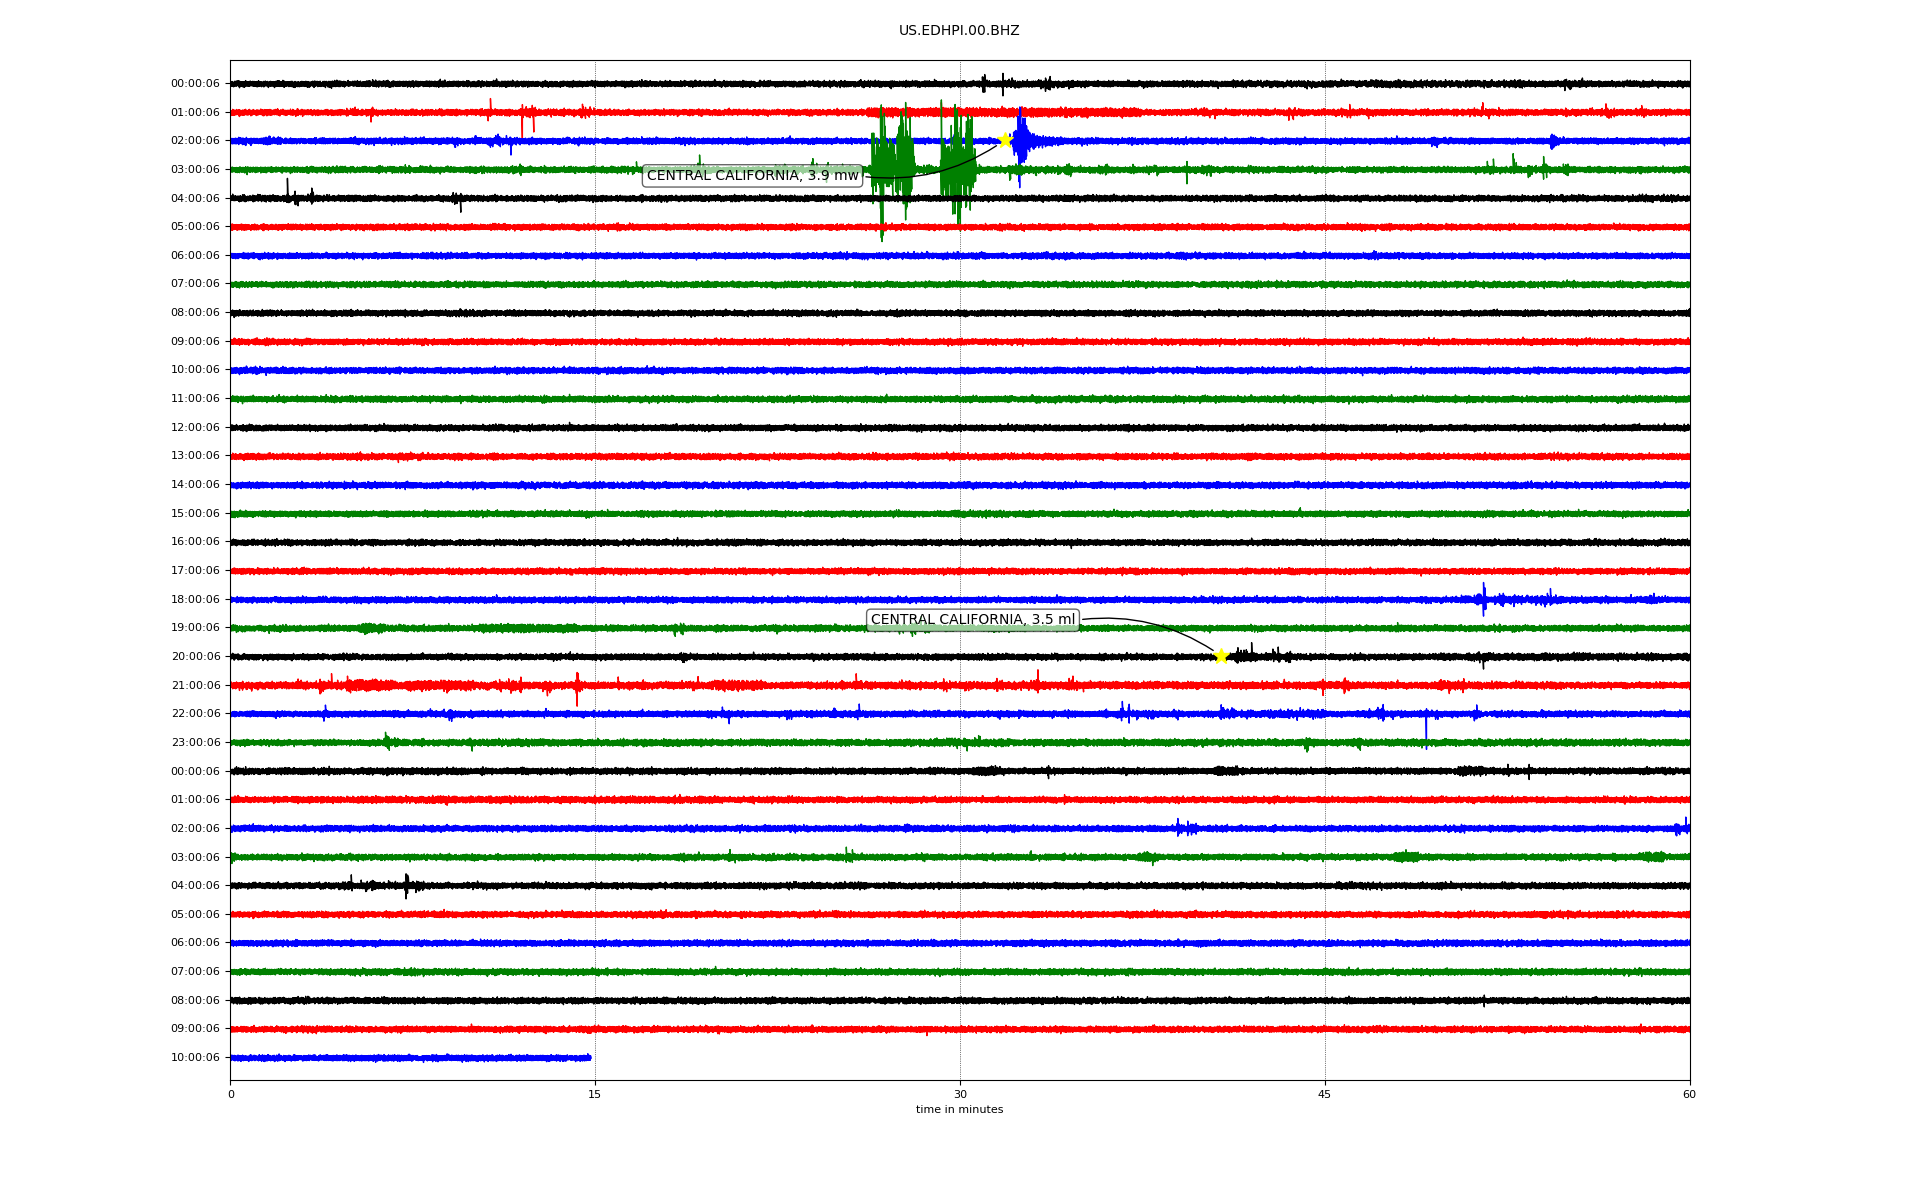Click the yellow star on the 20:00:06 trace
Viewport: 1920px width, 1200px height.
pyautogui.click(x=1221, y=656)
